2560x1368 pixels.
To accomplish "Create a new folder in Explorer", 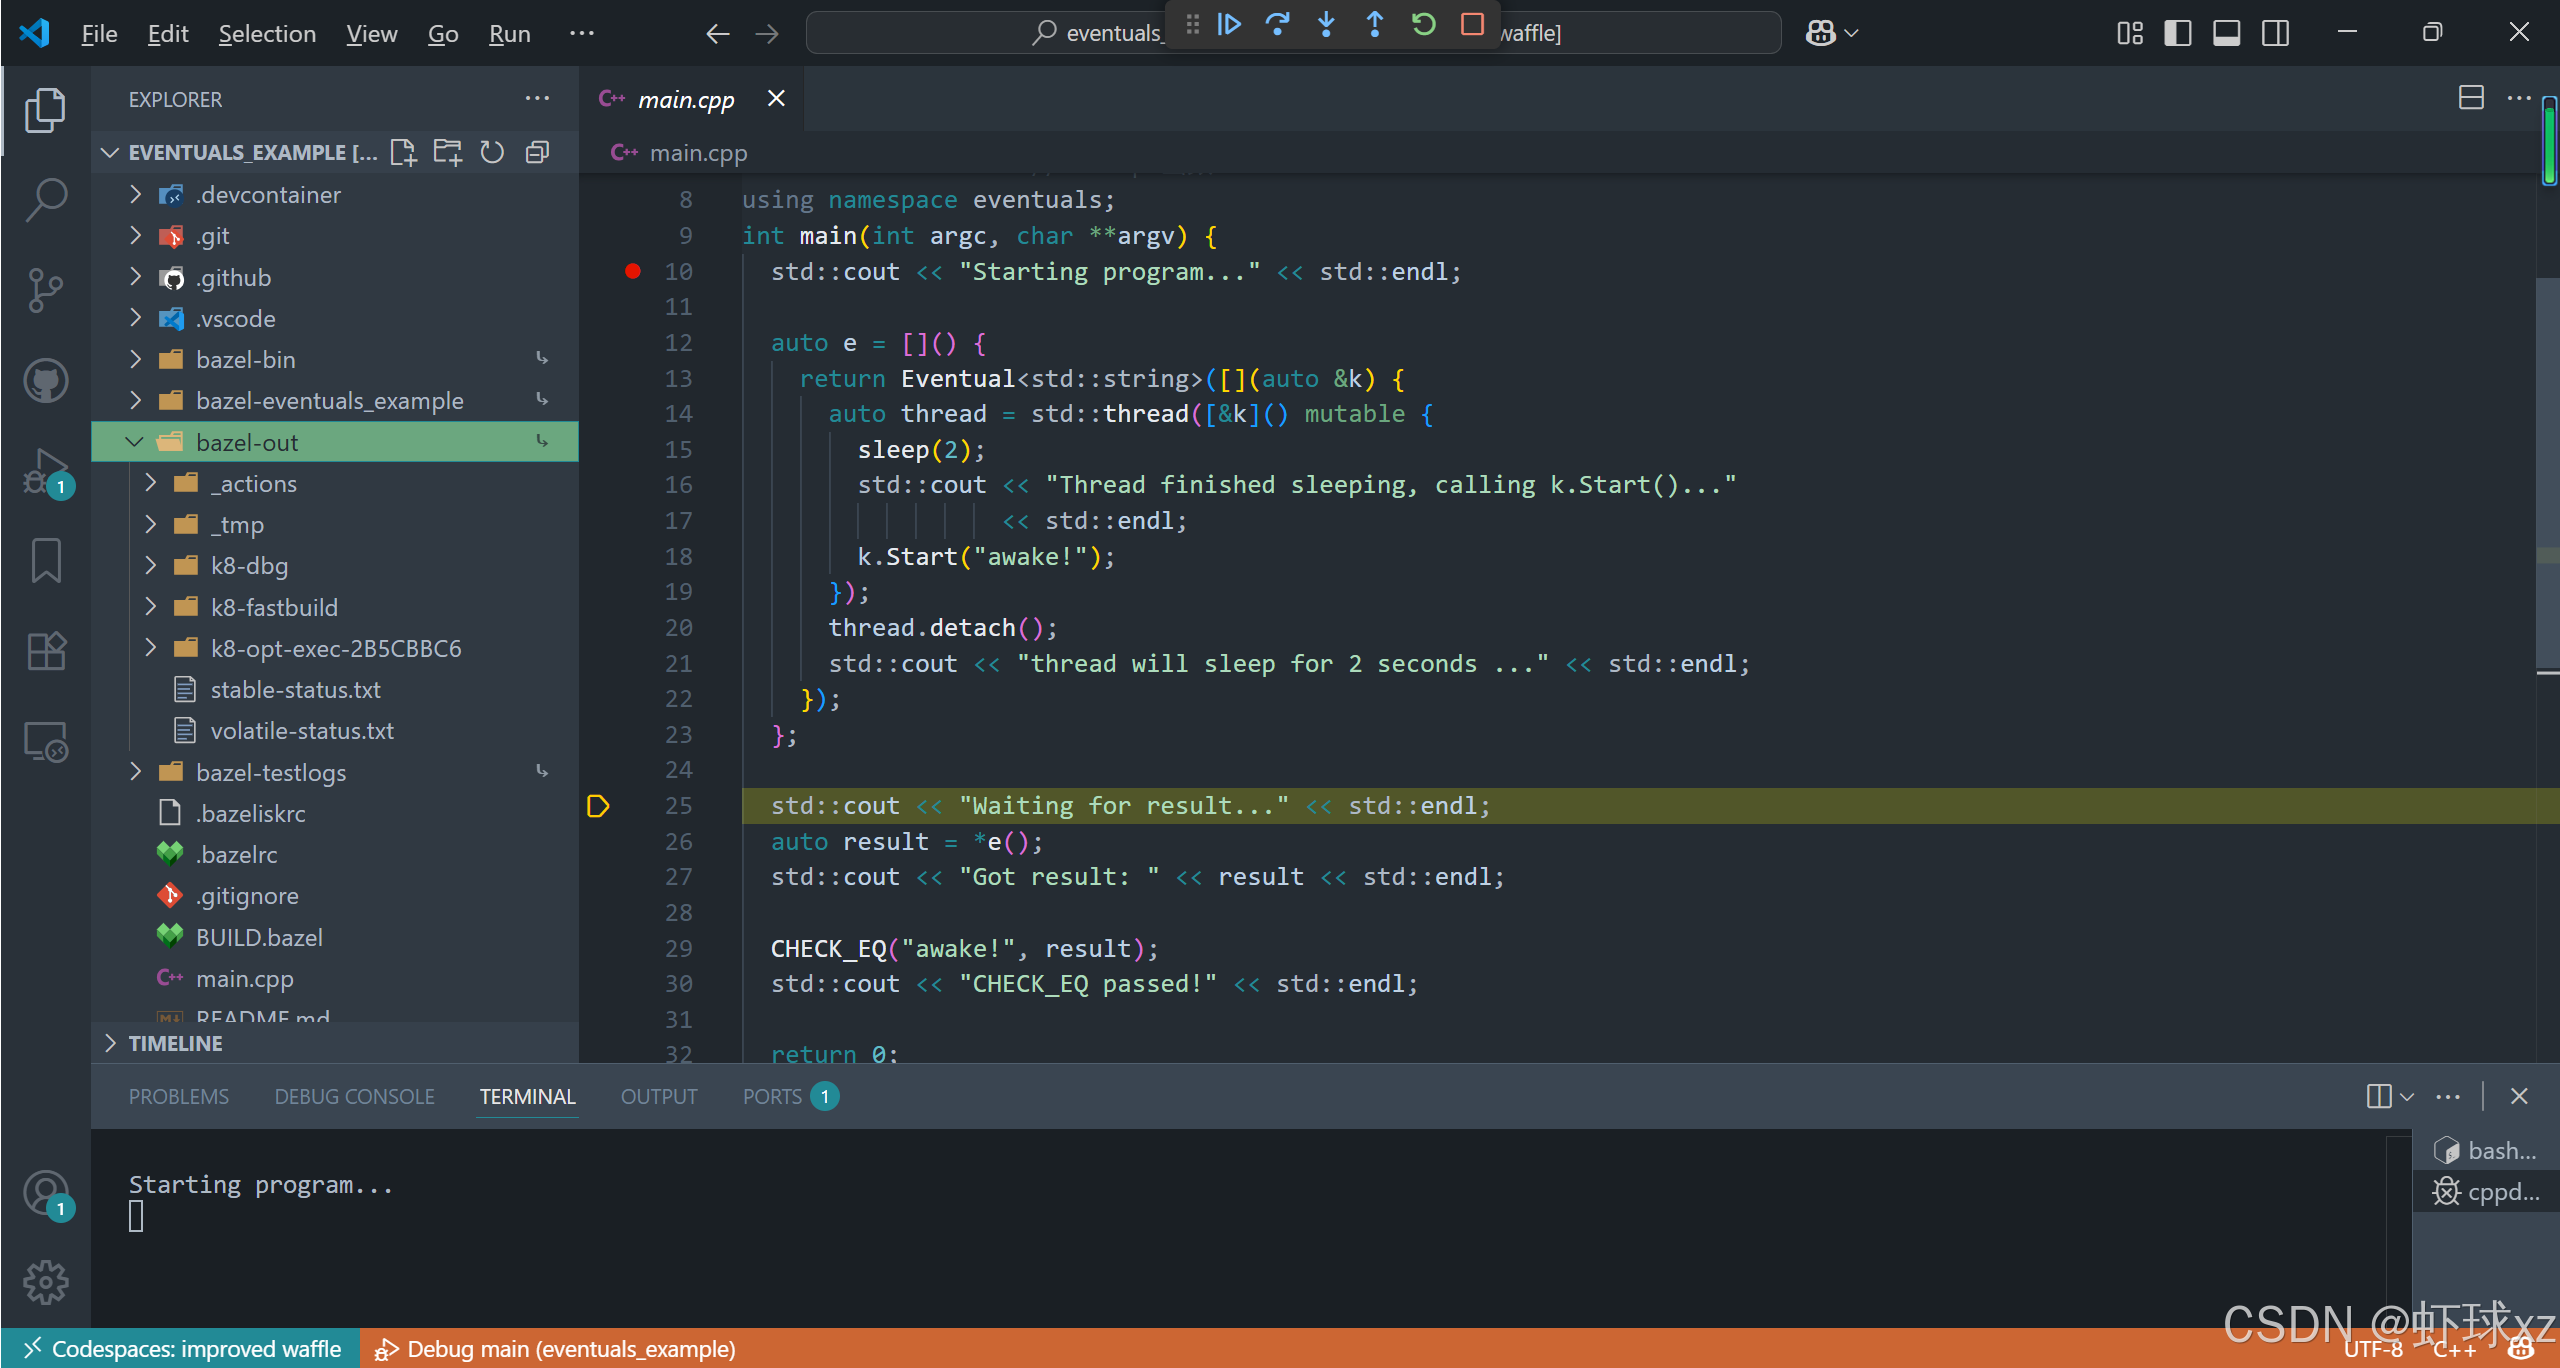I will tap(448, 152).
